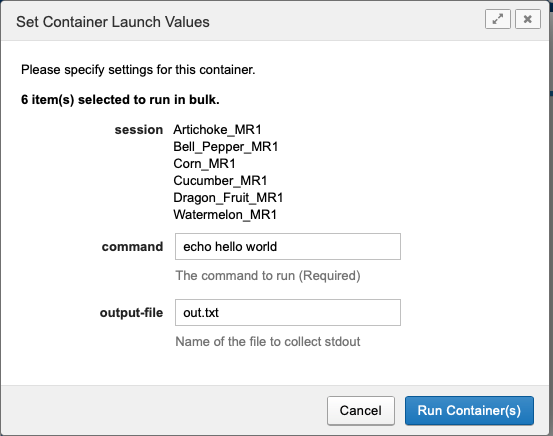Click the output-file field label

(x=131, y=313)
